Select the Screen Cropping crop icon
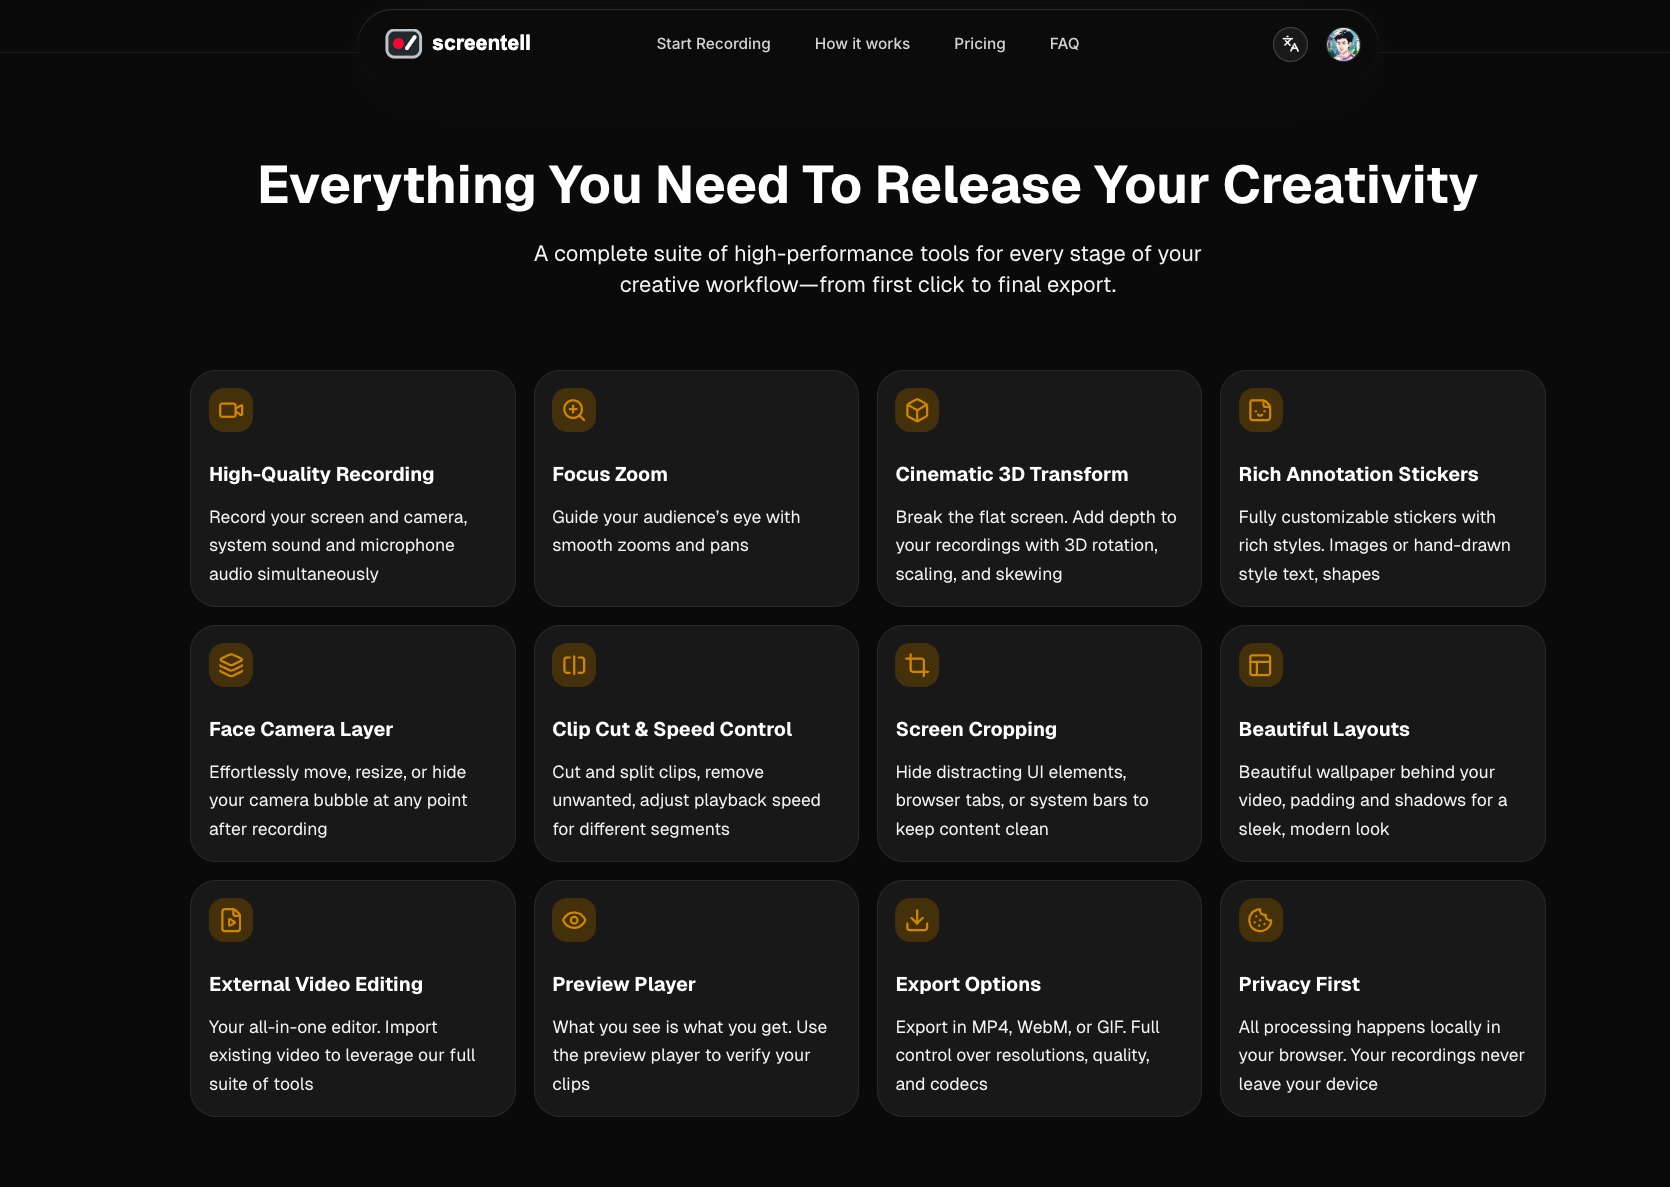 pyautogui.click(x=917, y=665)
